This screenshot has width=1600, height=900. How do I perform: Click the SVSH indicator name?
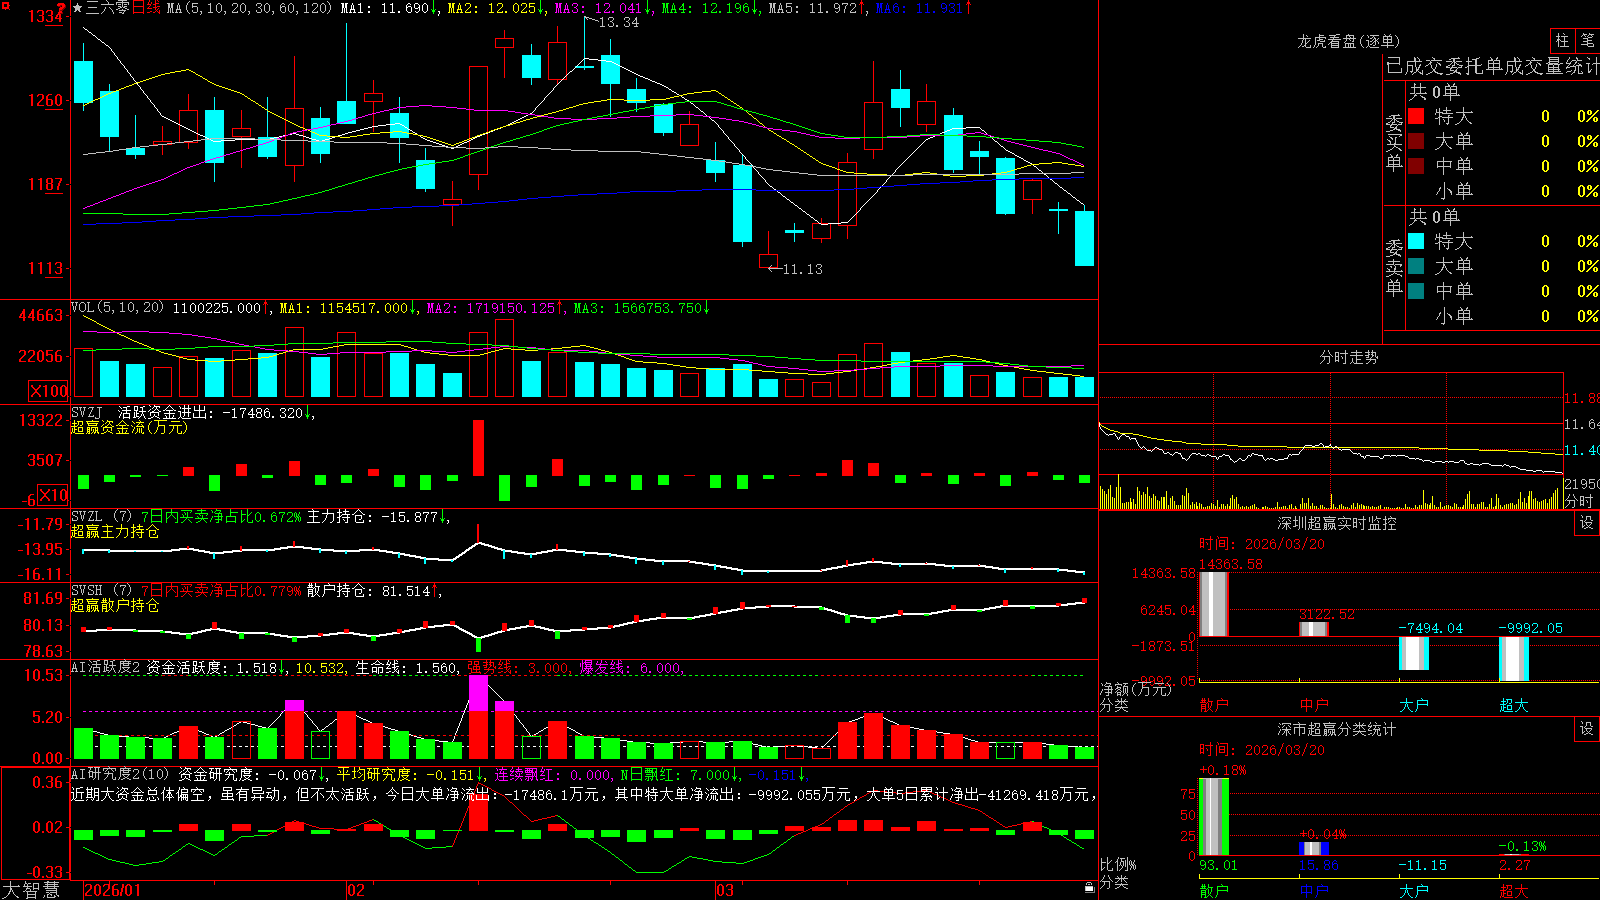click(87, 591)
